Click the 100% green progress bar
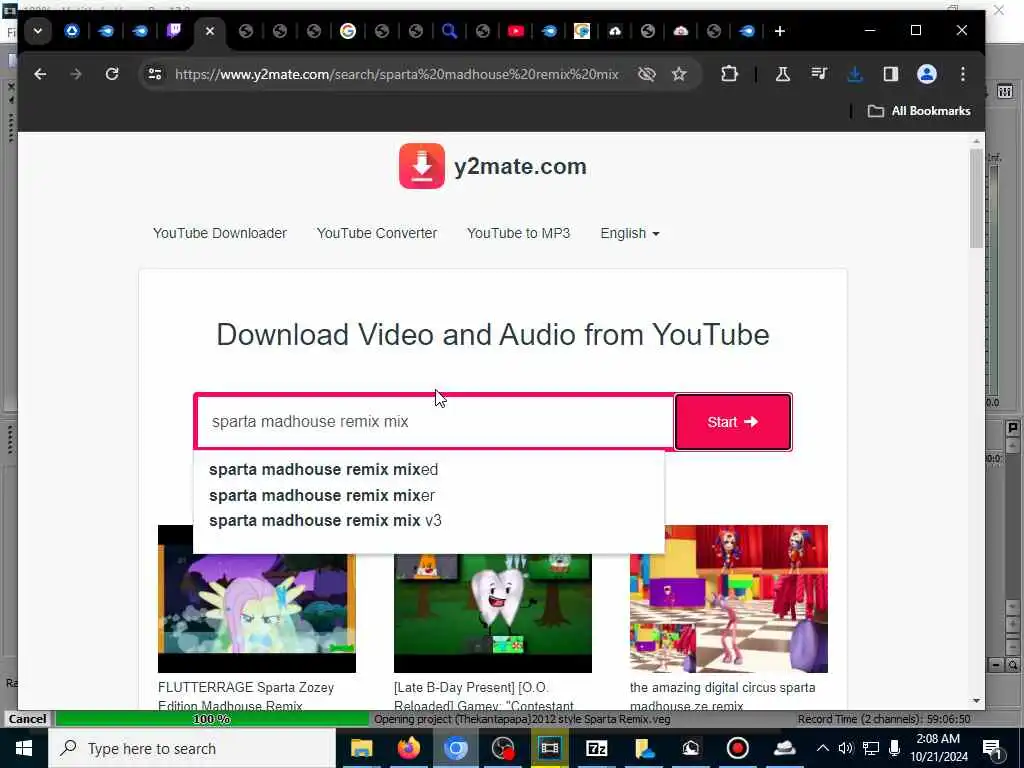This screenshot has height=768, width=1024. click(212, 719)
